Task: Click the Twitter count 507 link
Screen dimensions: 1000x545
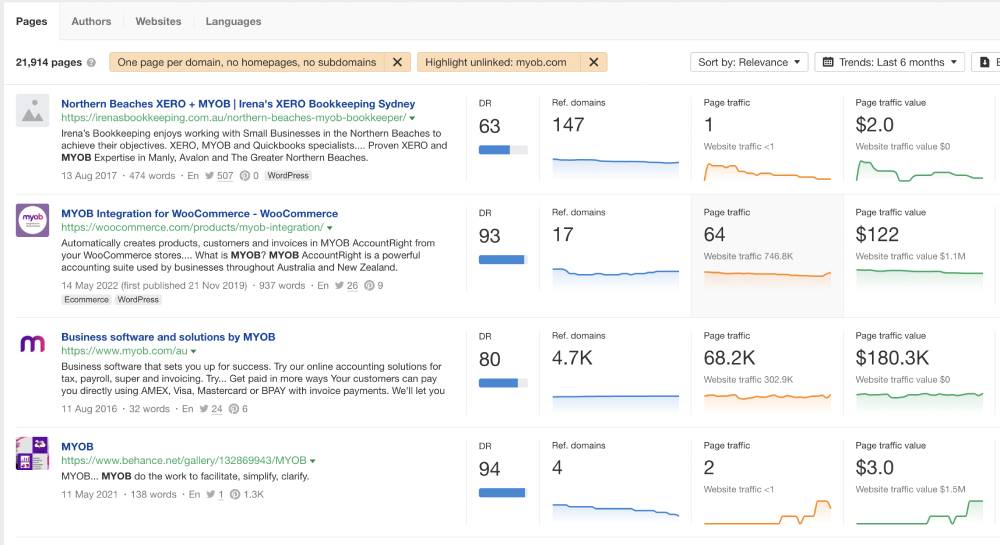Action: [225, 175]
